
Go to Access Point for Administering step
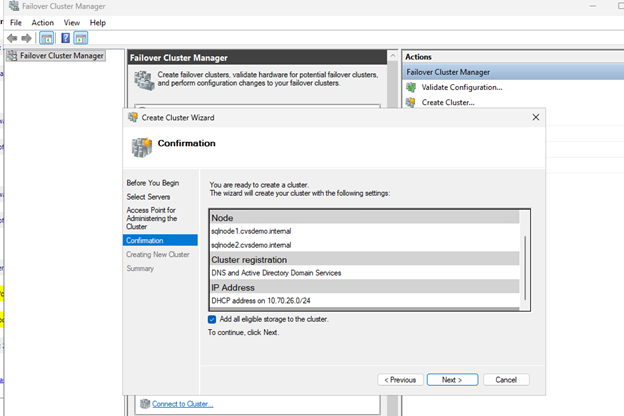(152, 218)
